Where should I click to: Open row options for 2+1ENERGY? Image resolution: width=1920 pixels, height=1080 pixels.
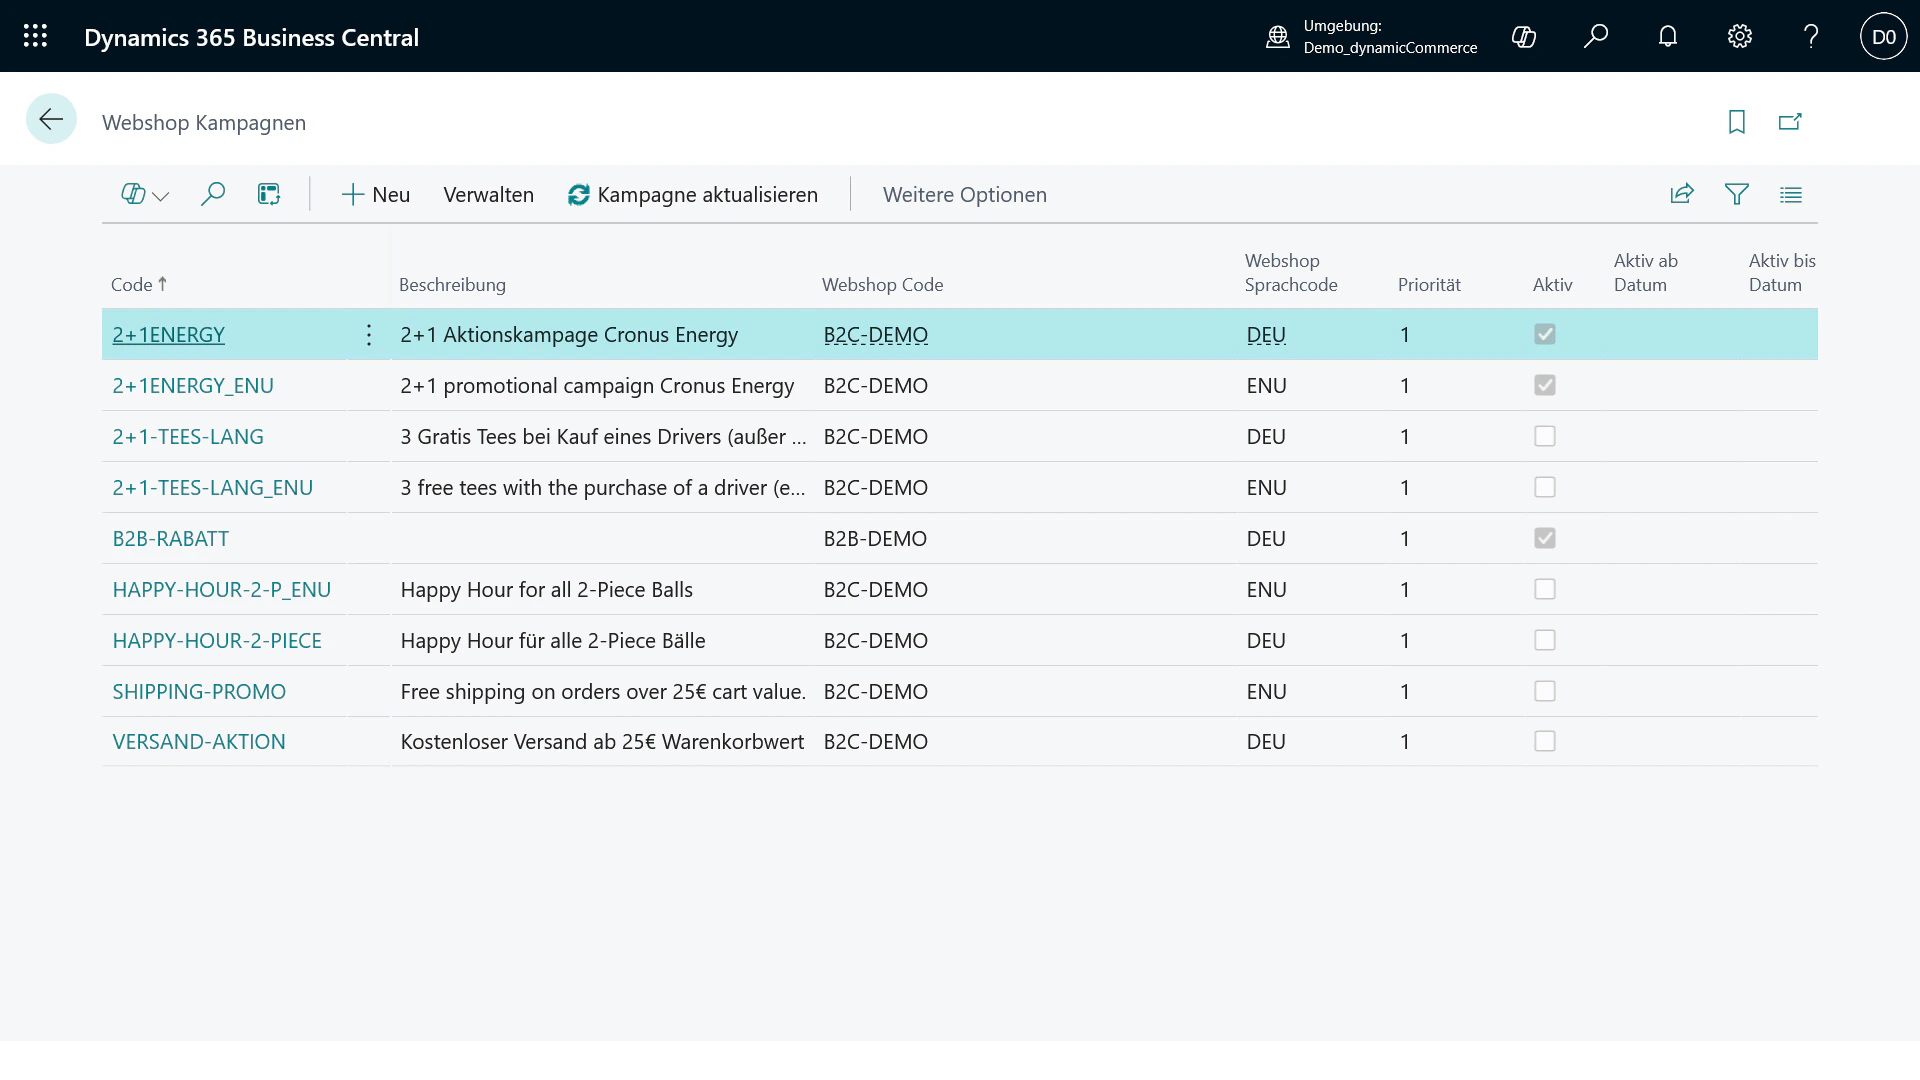coord(369,335)
